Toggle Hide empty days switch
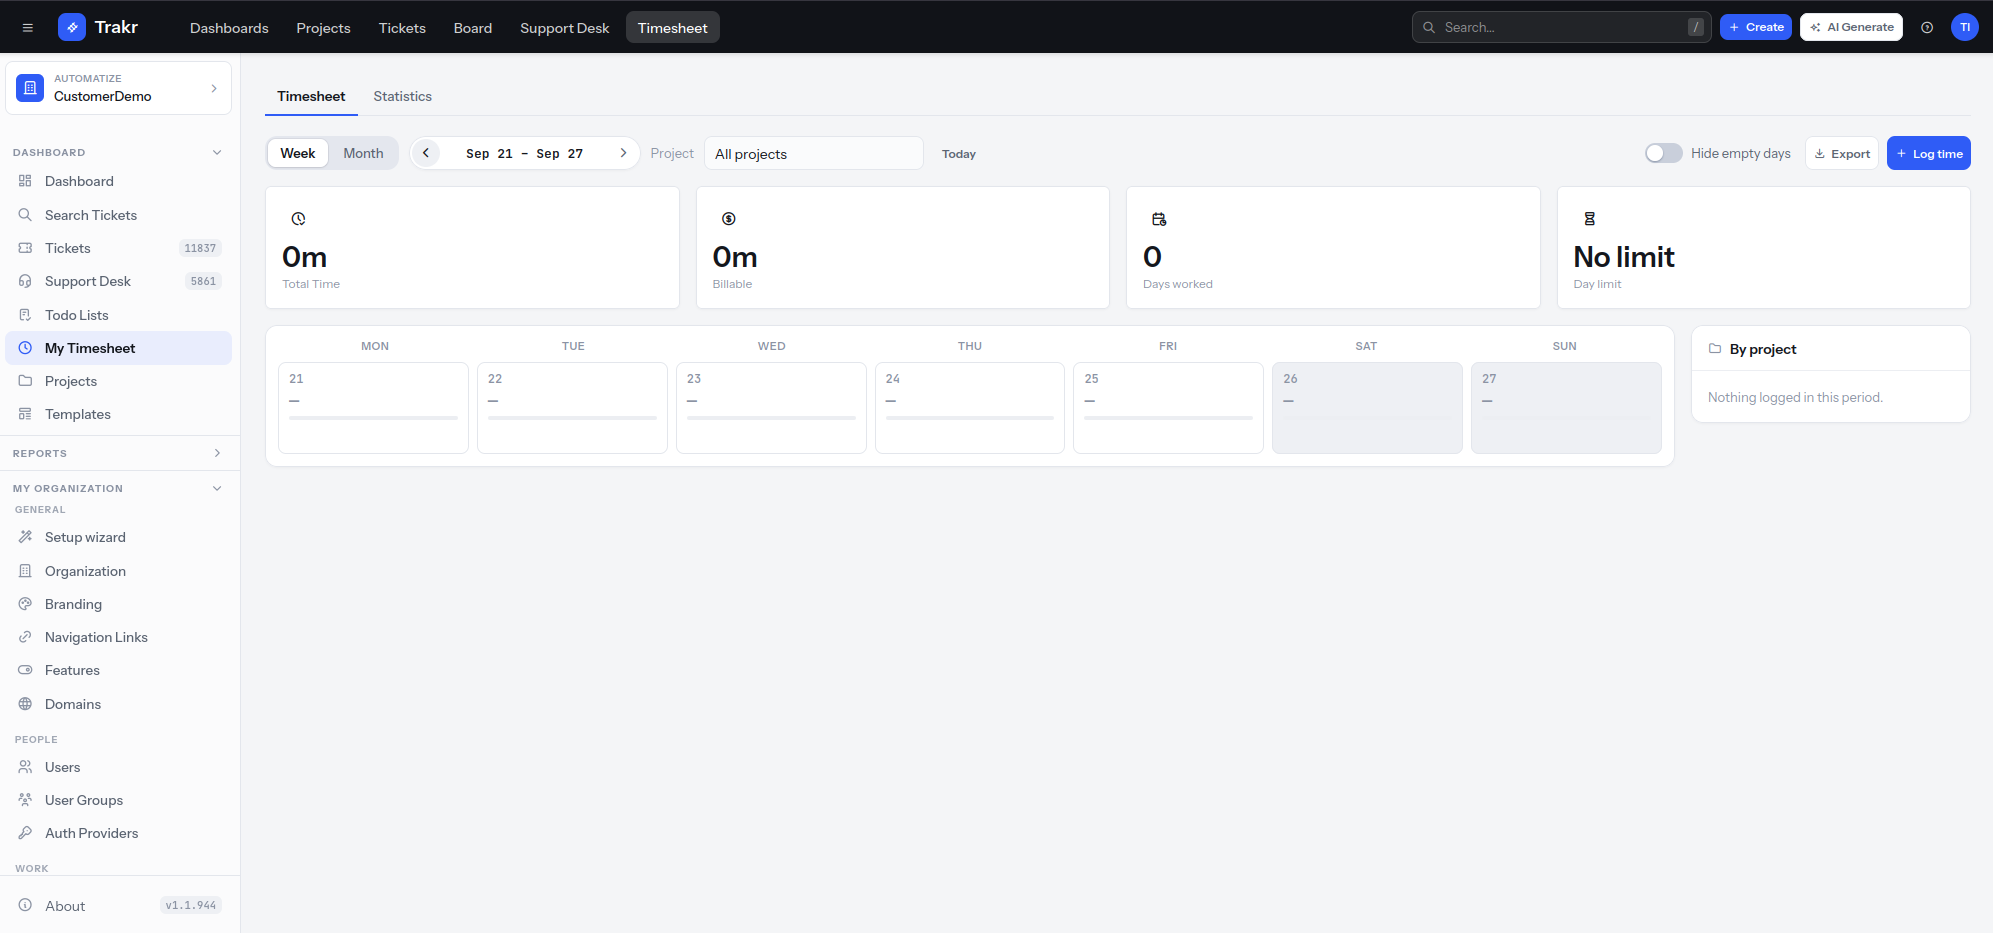Screen dimensions: 1993x933 tap(1664, 153)
